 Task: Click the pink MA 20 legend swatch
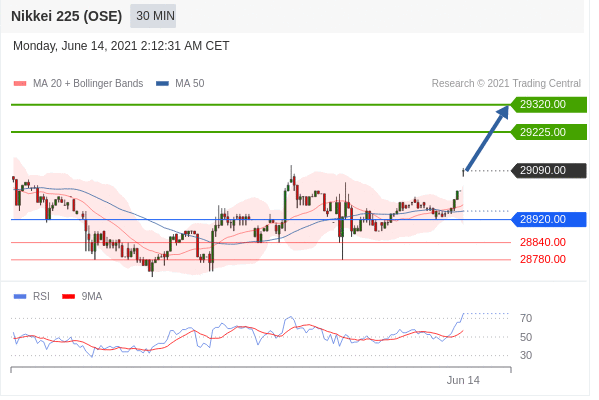coord(20,84)
